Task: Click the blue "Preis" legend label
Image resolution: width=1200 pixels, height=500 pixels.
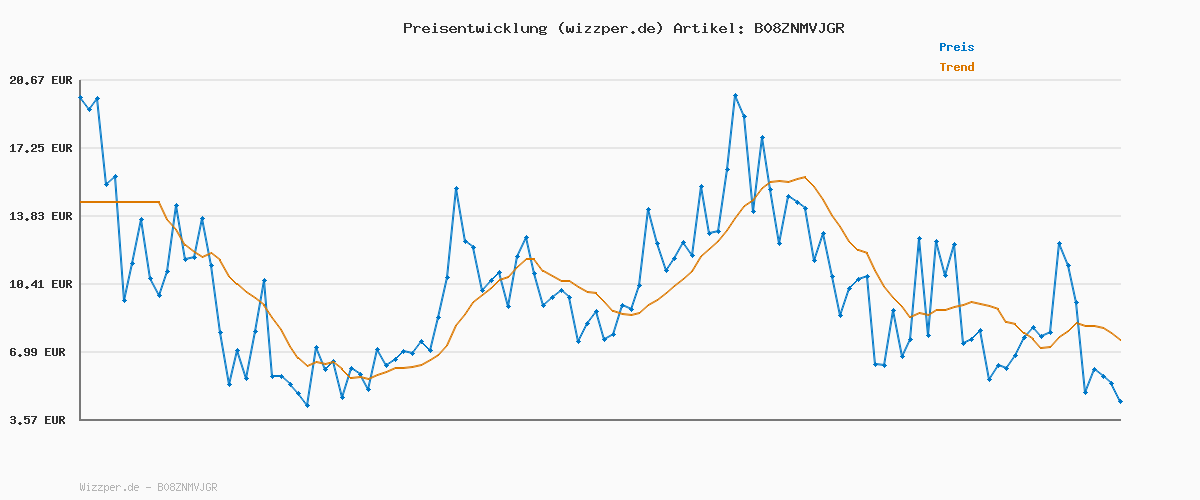Action: (956, 47)
